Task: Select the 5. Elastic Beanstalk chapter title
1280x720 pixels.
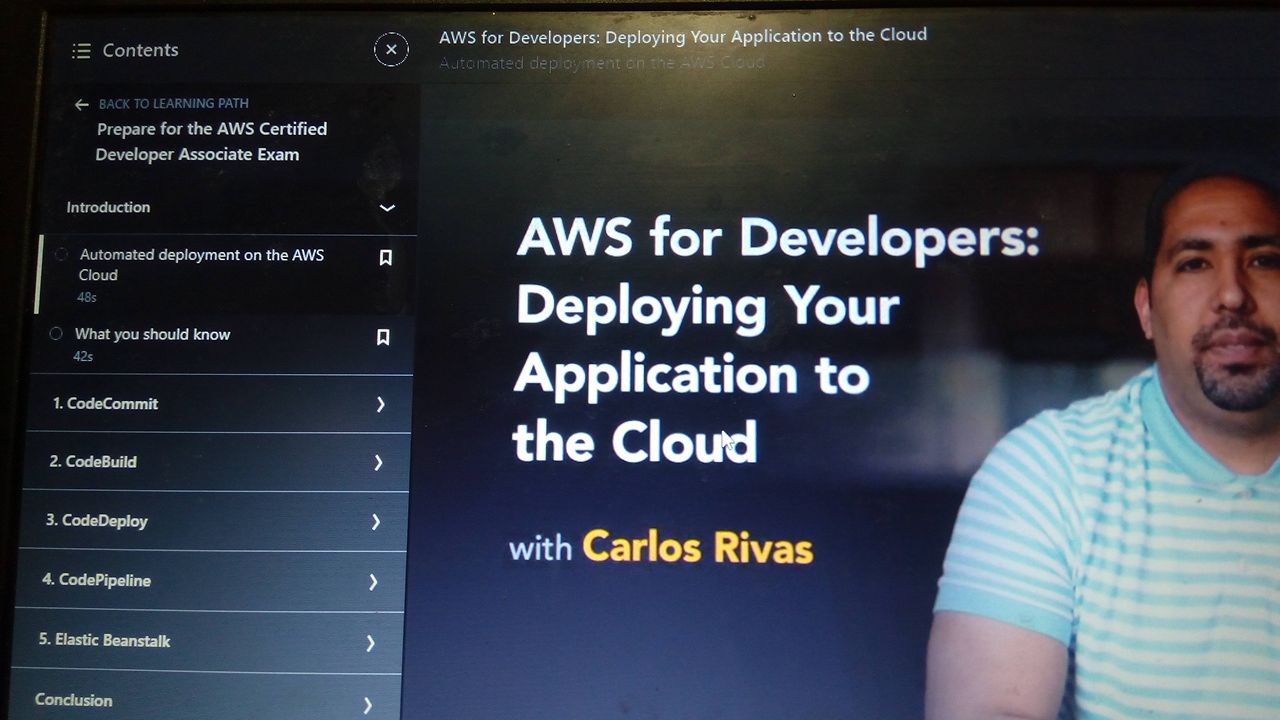Action: point(104,640)
